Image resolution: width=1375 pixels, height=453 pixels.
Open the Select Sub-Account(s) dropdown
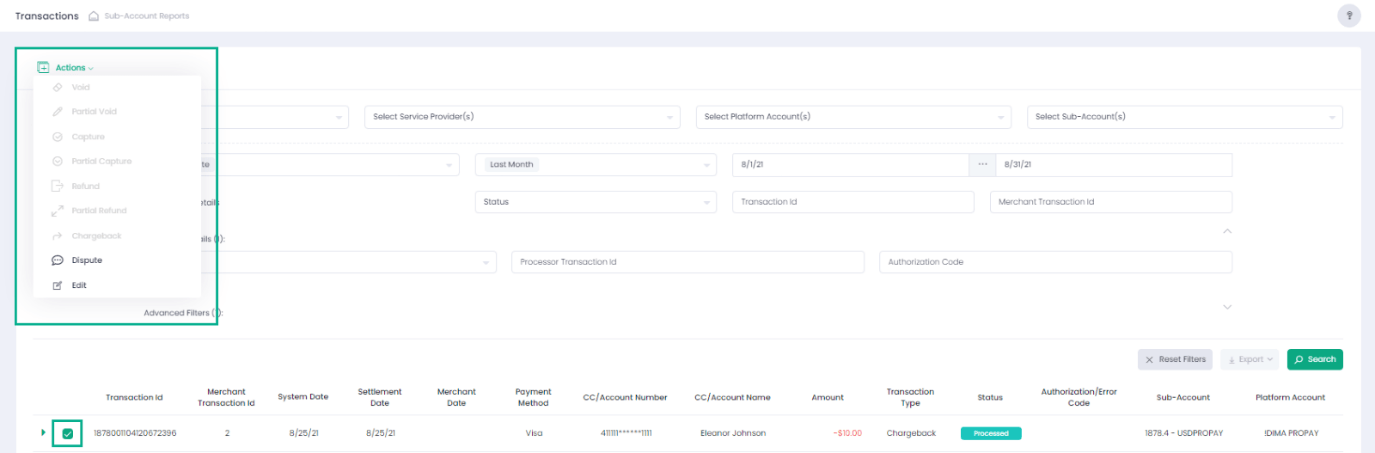point(1184,117)
